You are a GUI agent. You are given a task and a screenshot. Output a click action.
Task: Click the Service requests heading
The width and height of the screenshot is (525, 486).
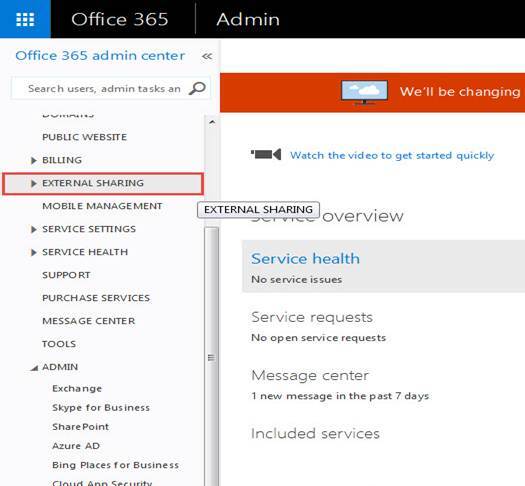coord(312,317)
